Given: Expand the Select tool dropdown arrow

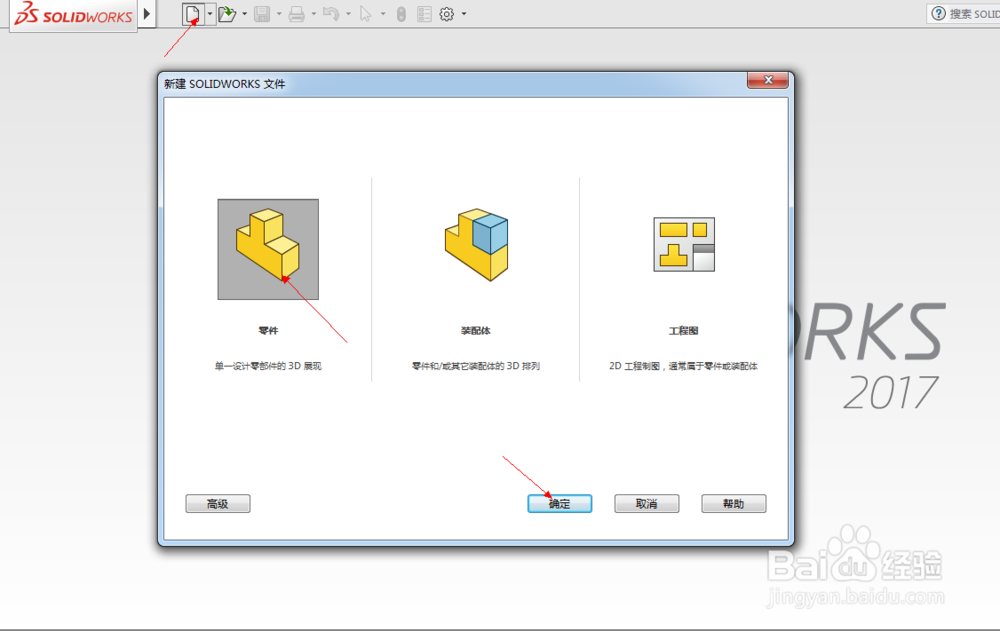Looking at the screenshot, I should pos(383,13).
